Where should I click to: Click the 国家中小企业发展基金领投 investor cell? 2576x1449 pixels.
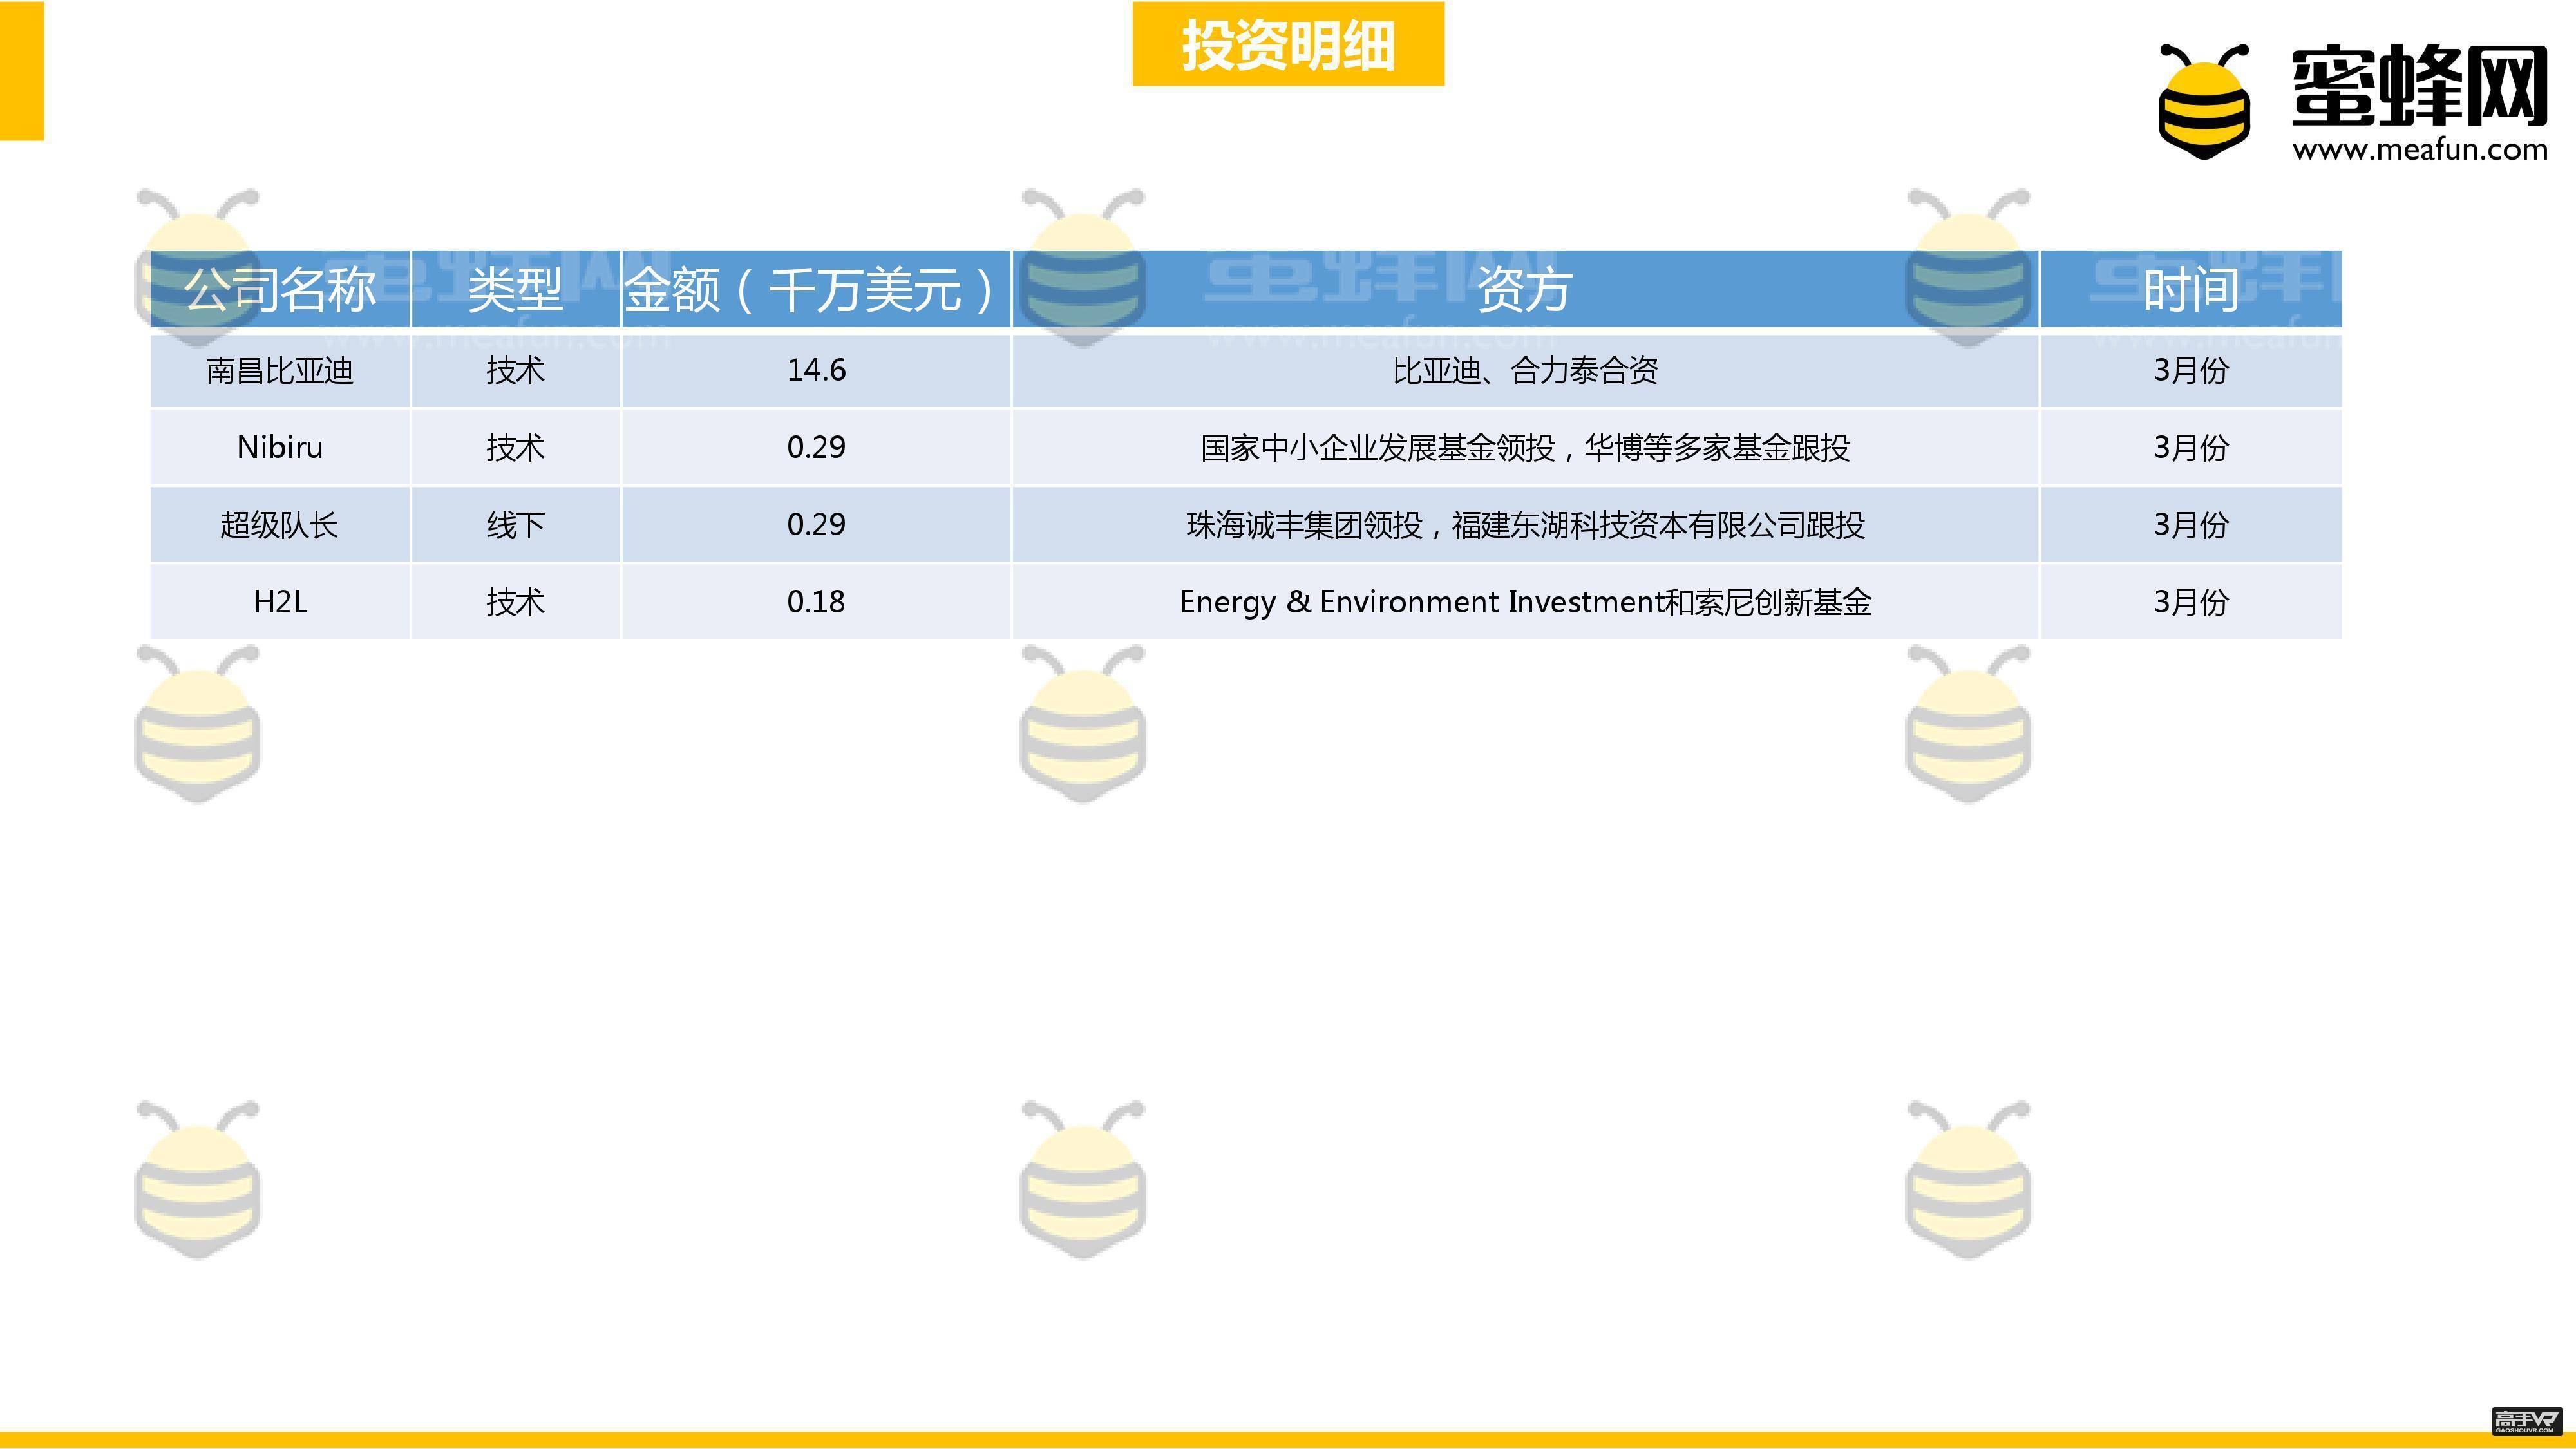[1525, 447]
